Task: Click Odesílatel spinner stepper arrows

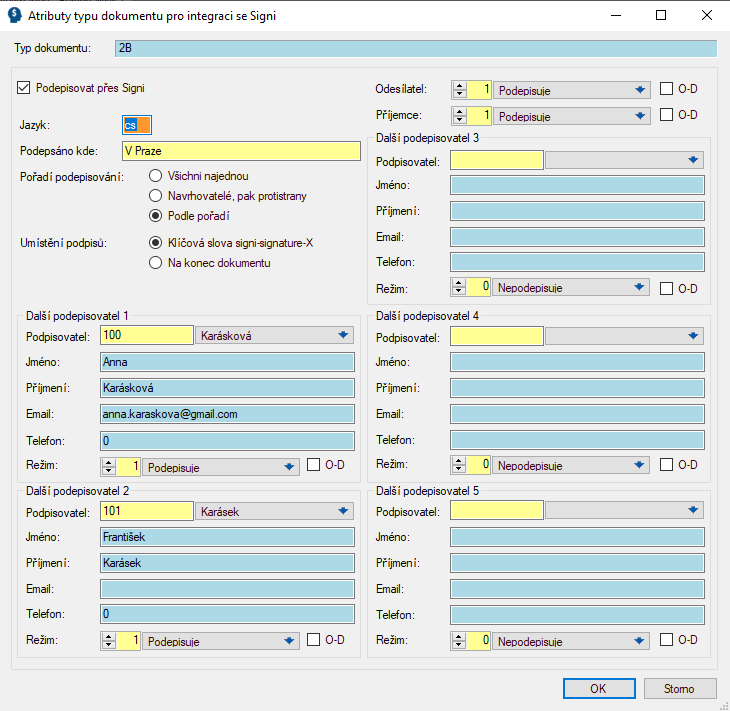Action: (460, 90)
